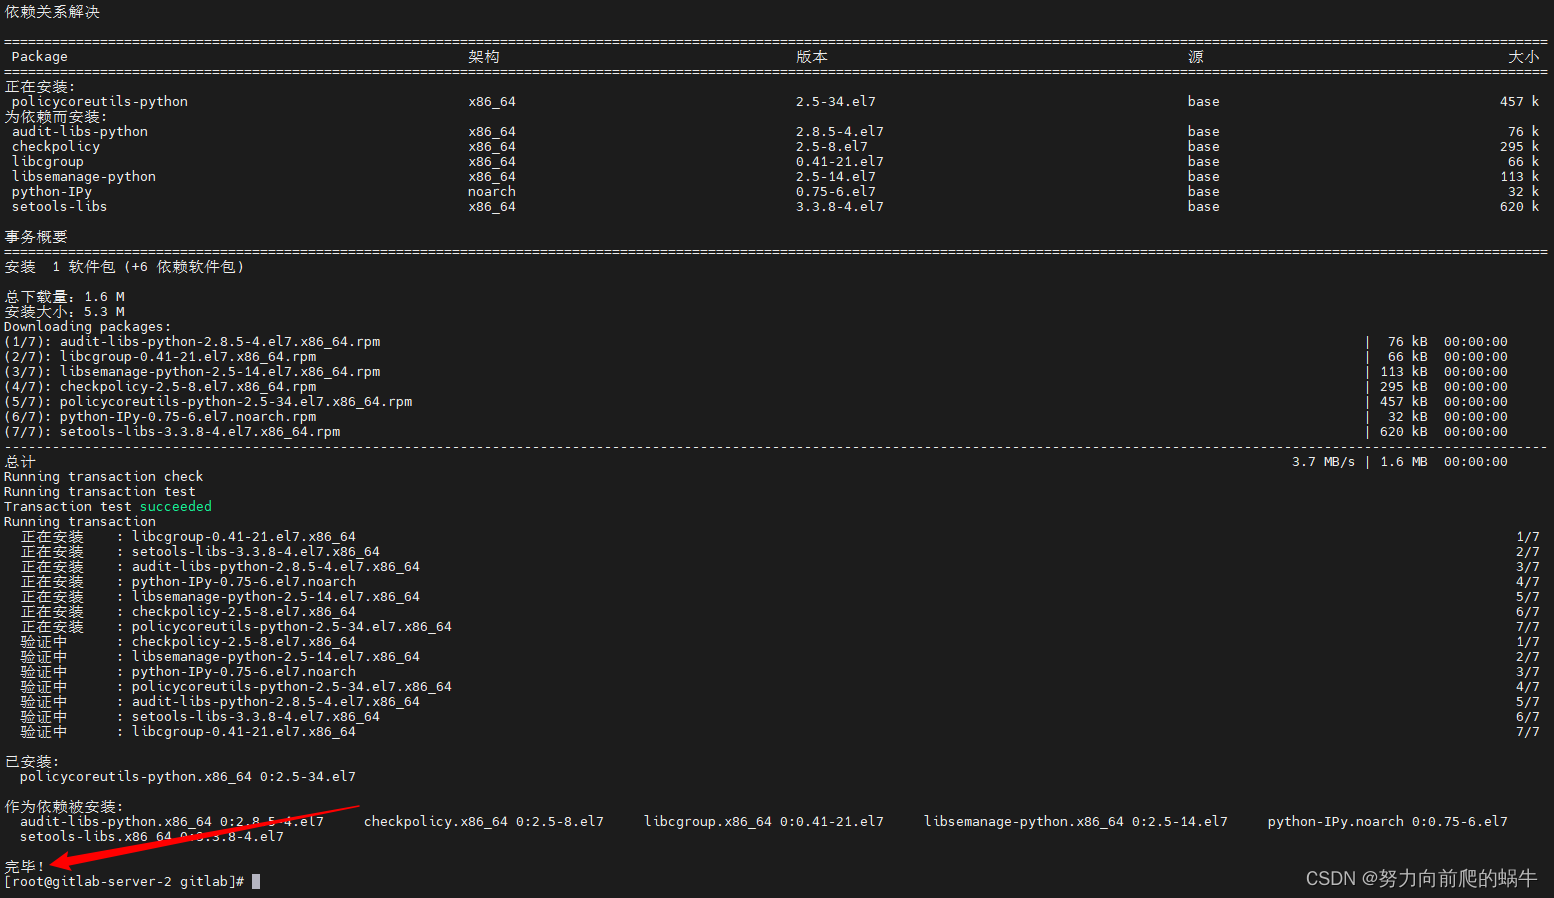Select the "noarch" architecture cell for python-IPy
Image resolution: width=1554 pixels, height=898 pixels.
(492, 192)
